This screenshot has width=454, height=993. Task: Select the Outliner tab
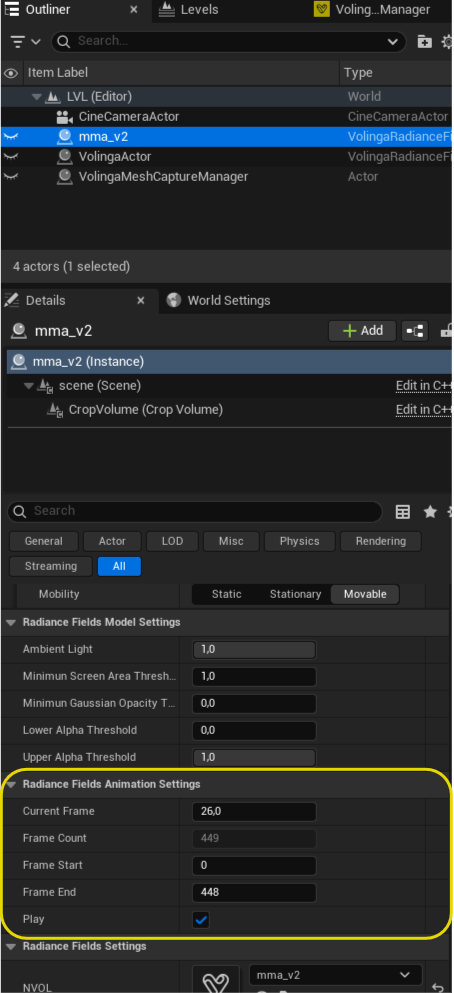point(47,10)
